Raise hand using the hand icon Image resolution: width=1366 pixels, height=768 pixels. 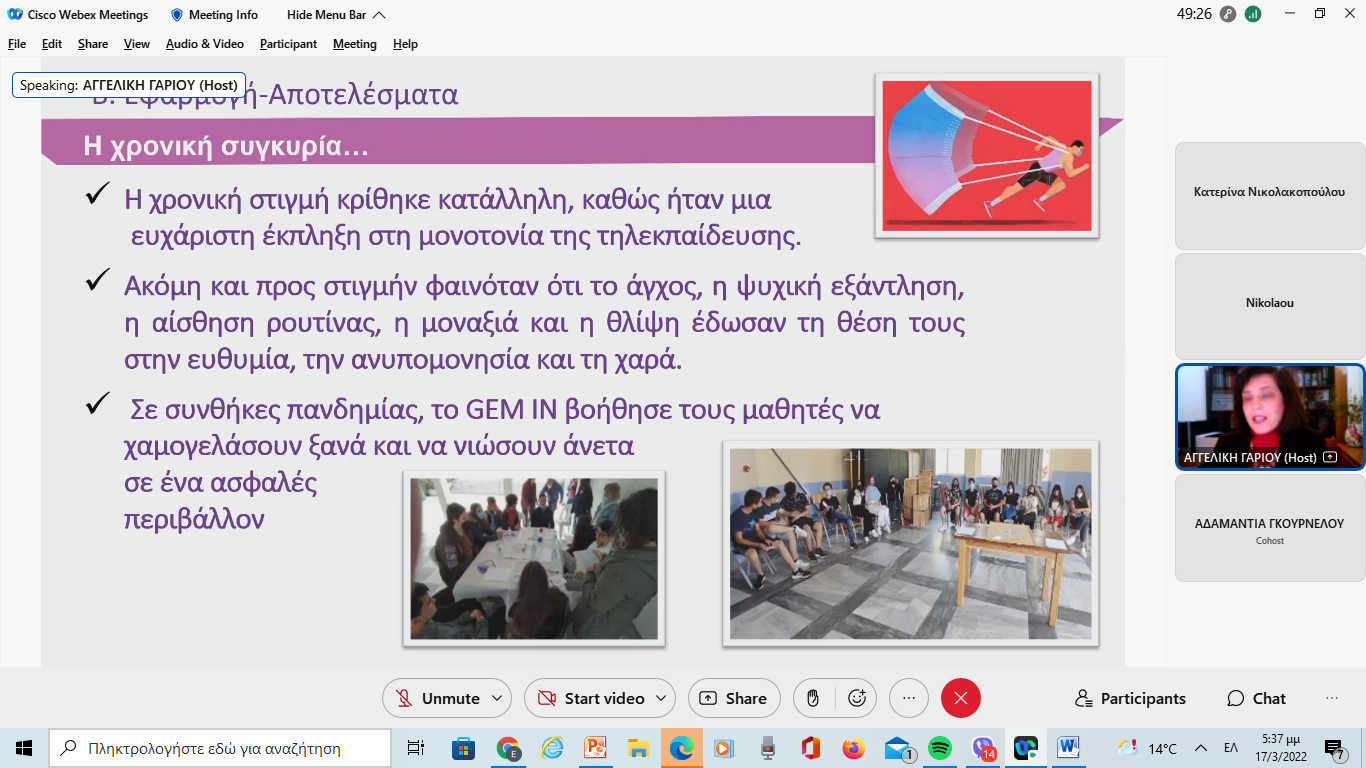814,698
